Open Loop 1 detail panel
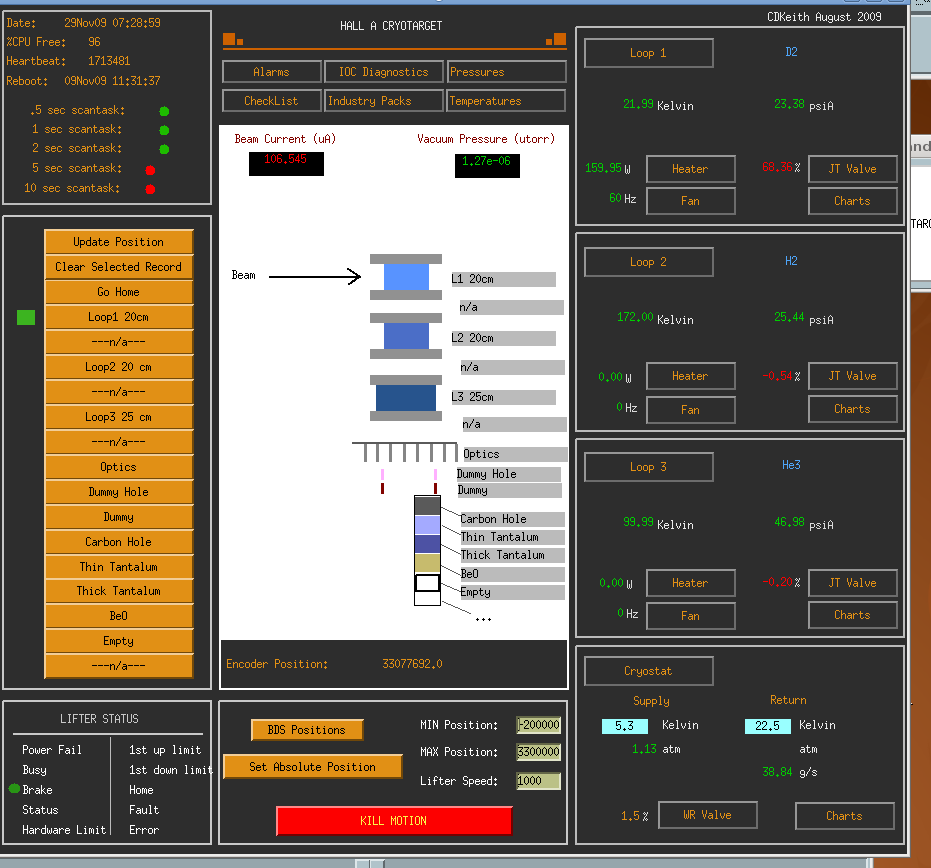The height and width of the screenshot is (868, 931). [x=648, y=53]
